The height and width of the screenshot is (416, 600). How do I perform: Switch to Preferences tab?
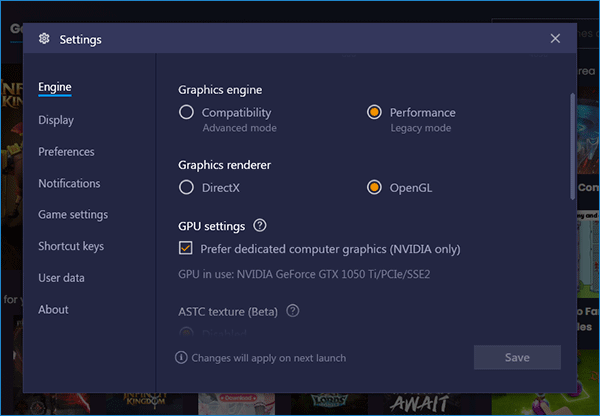[x=66, y=152]
